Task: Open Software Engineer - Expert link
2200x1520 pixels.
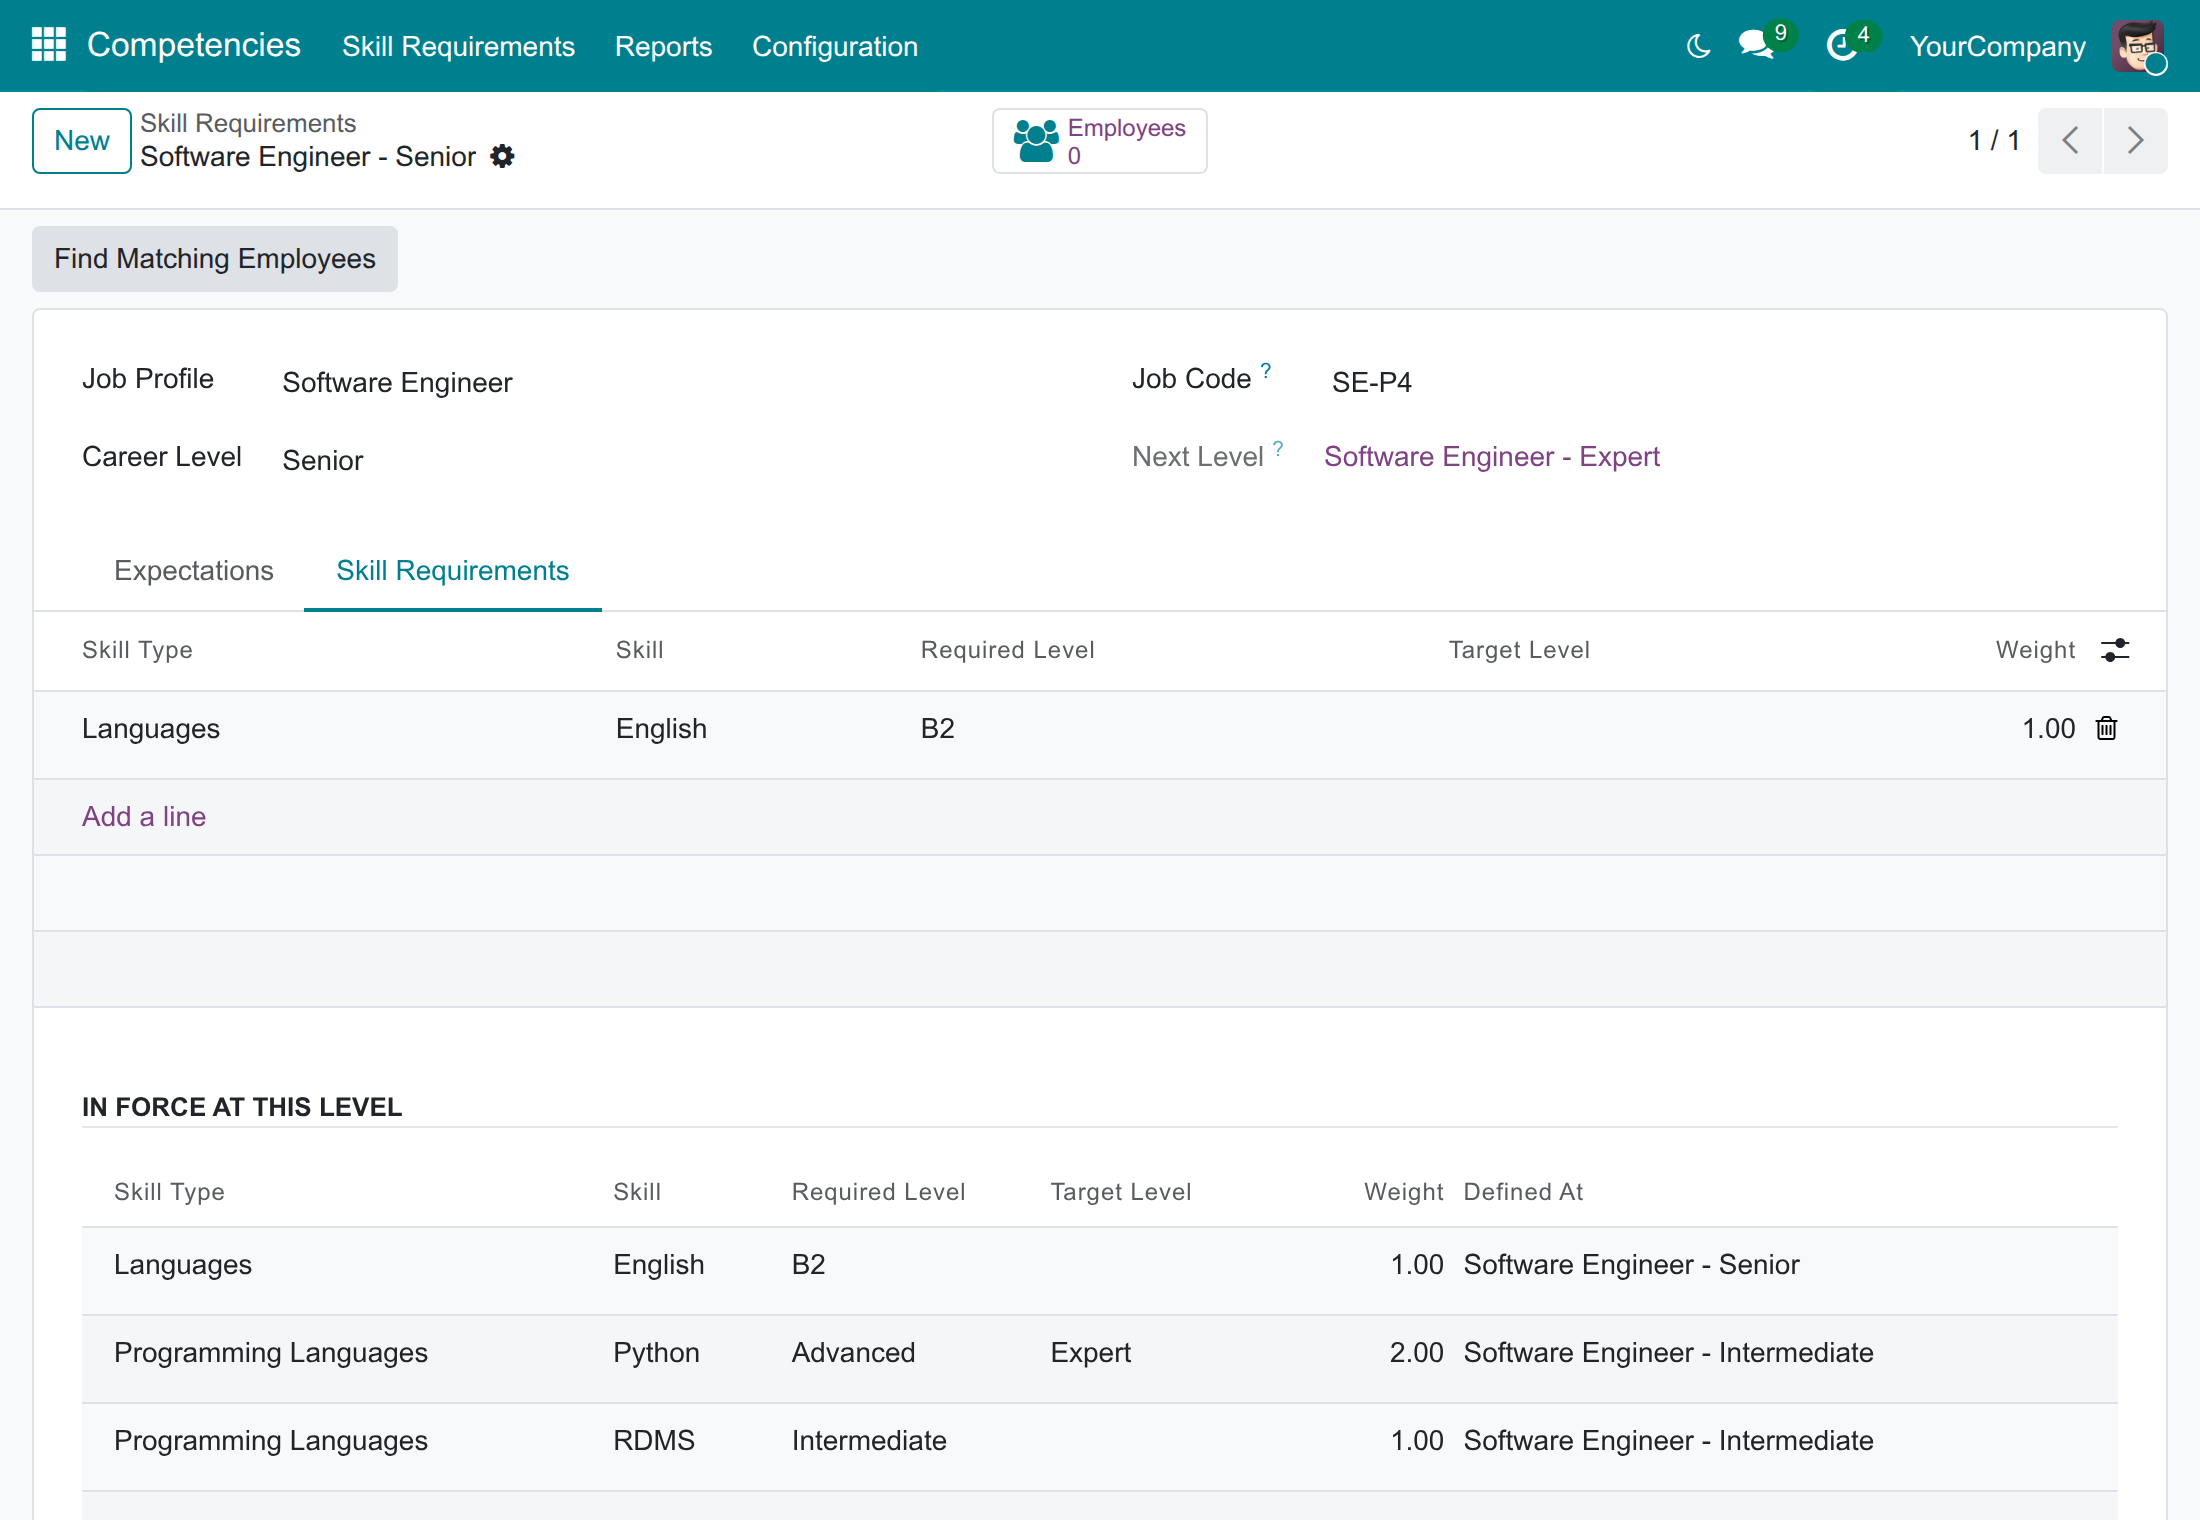Action: 1491,457
